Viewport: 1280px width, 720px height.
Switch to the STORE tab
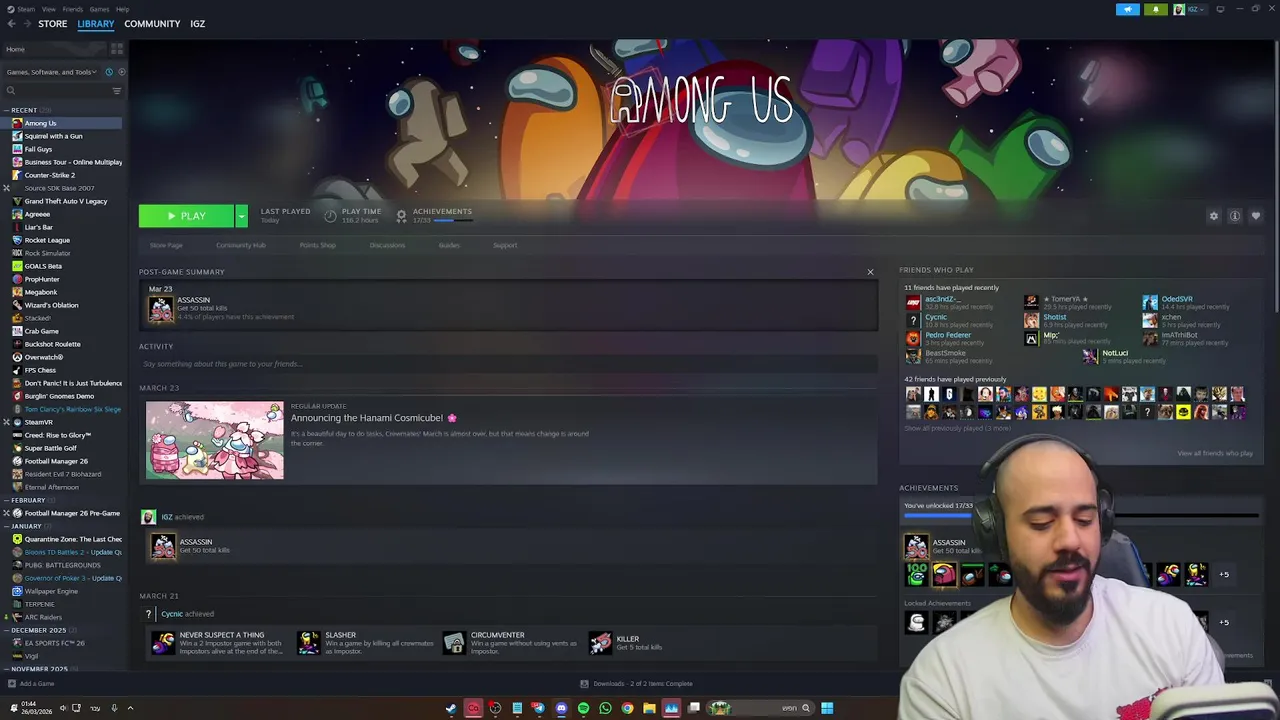(53, 24)
